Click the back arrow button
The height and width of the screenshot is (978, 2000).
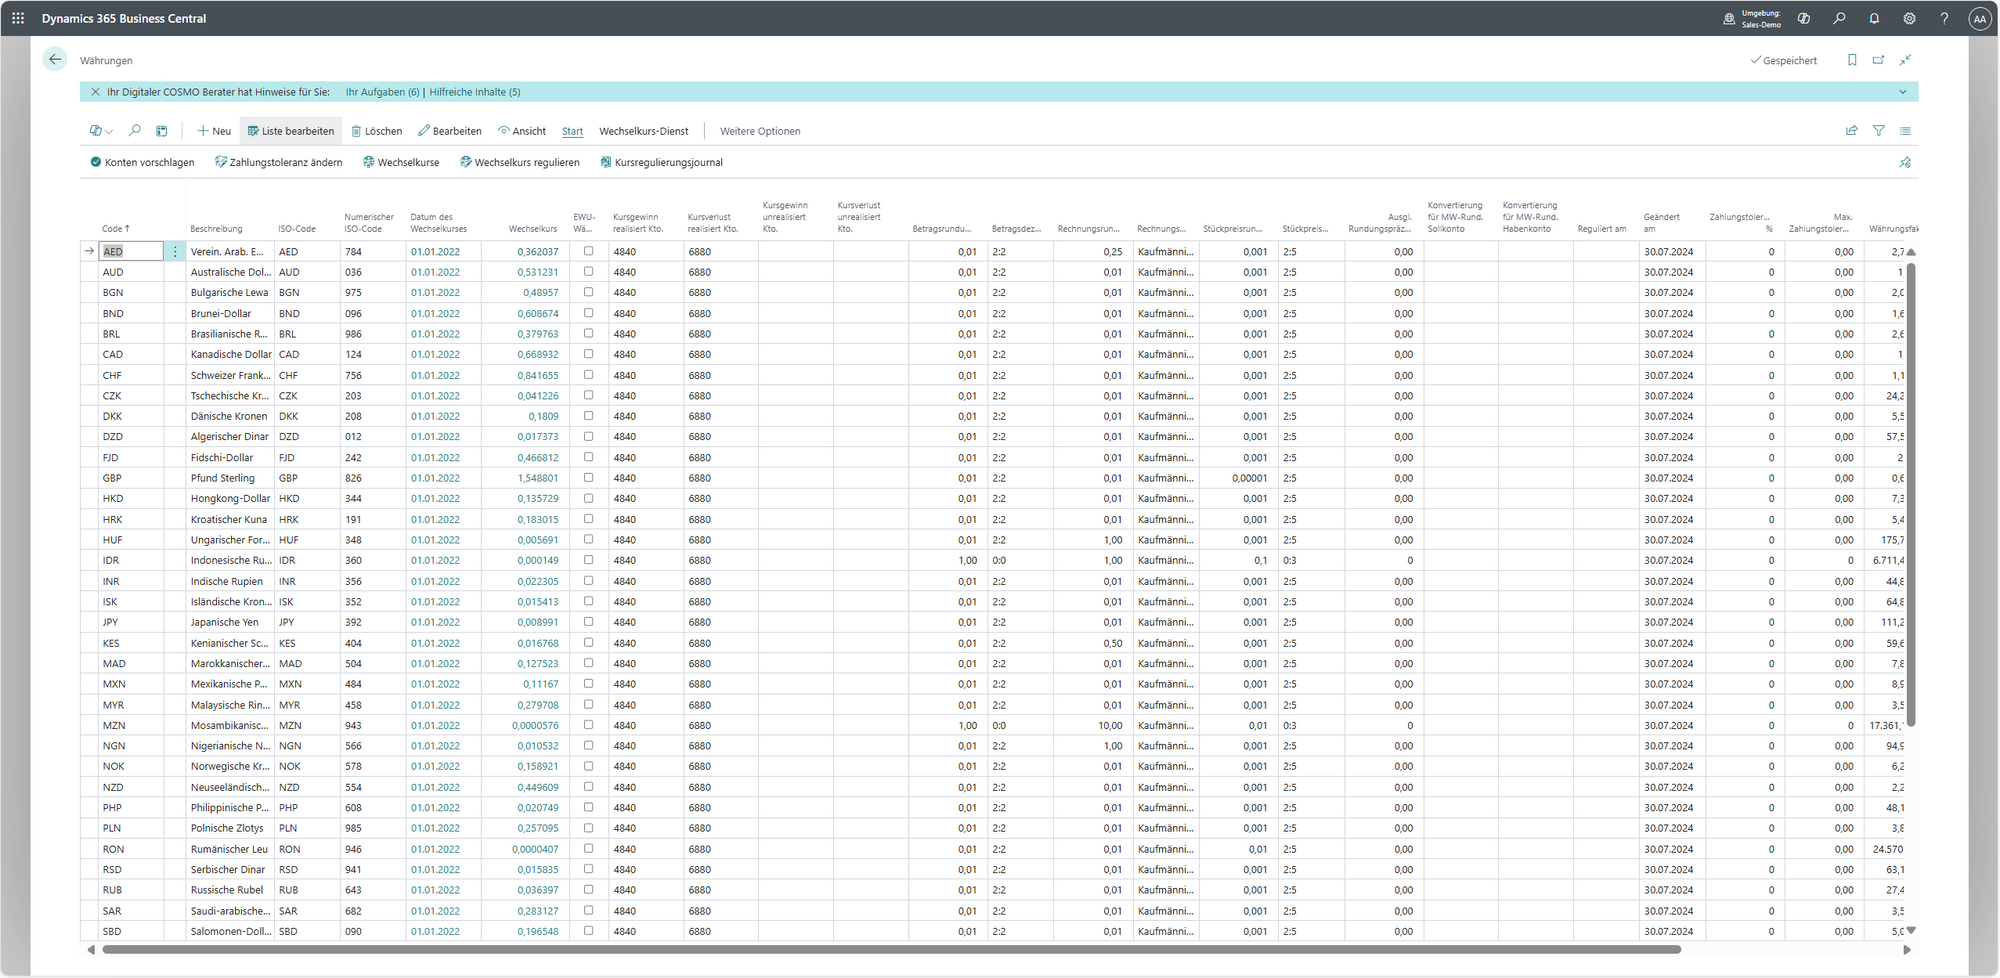tap(55, 60)
